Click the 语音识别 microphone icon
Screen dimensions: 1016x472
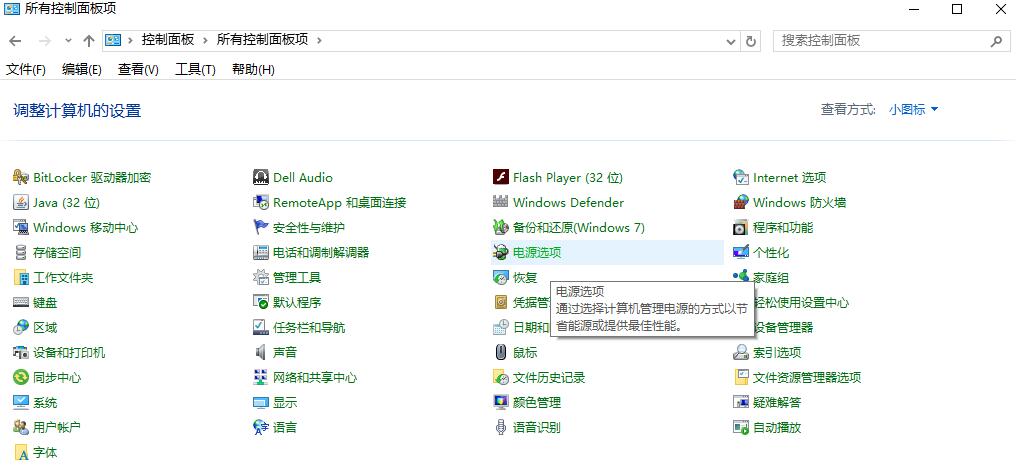click(500, 427)
